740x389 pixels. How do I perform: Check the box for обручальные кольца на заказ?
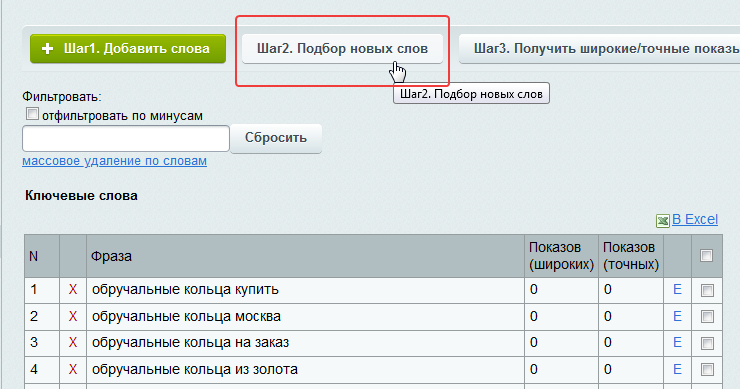(707, 343)
